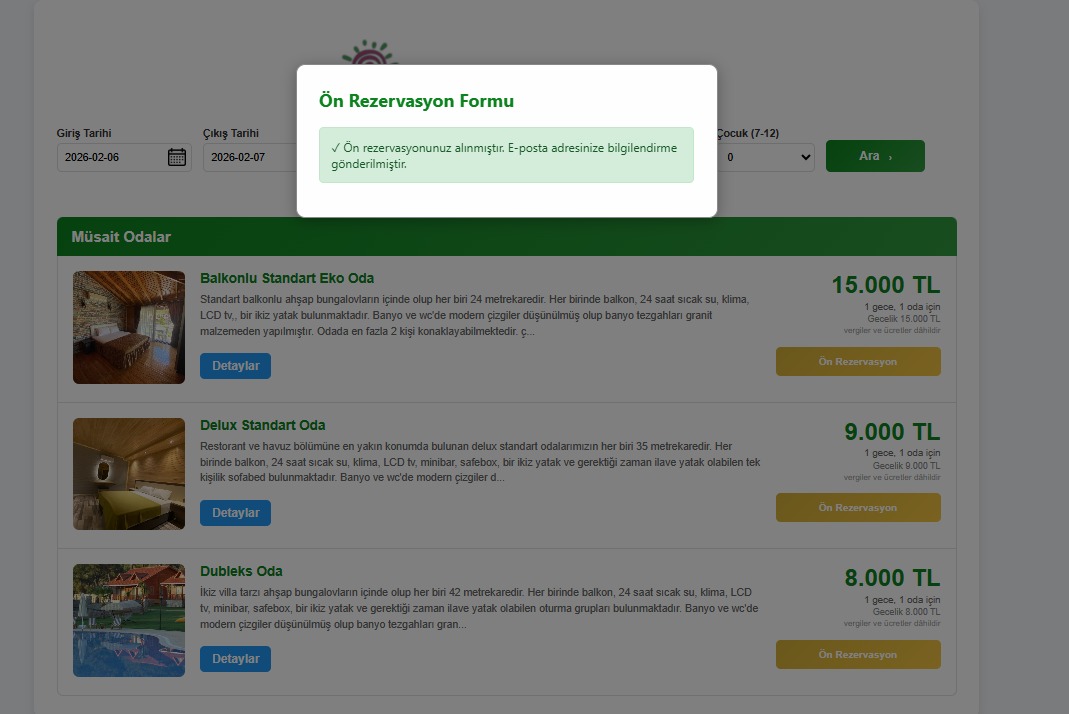Image resolution: width=1069 pixels, height=714 pixels.
Task: Click Ön Rezervasyon for the 15.000 TL room
Action: [858, 362]
